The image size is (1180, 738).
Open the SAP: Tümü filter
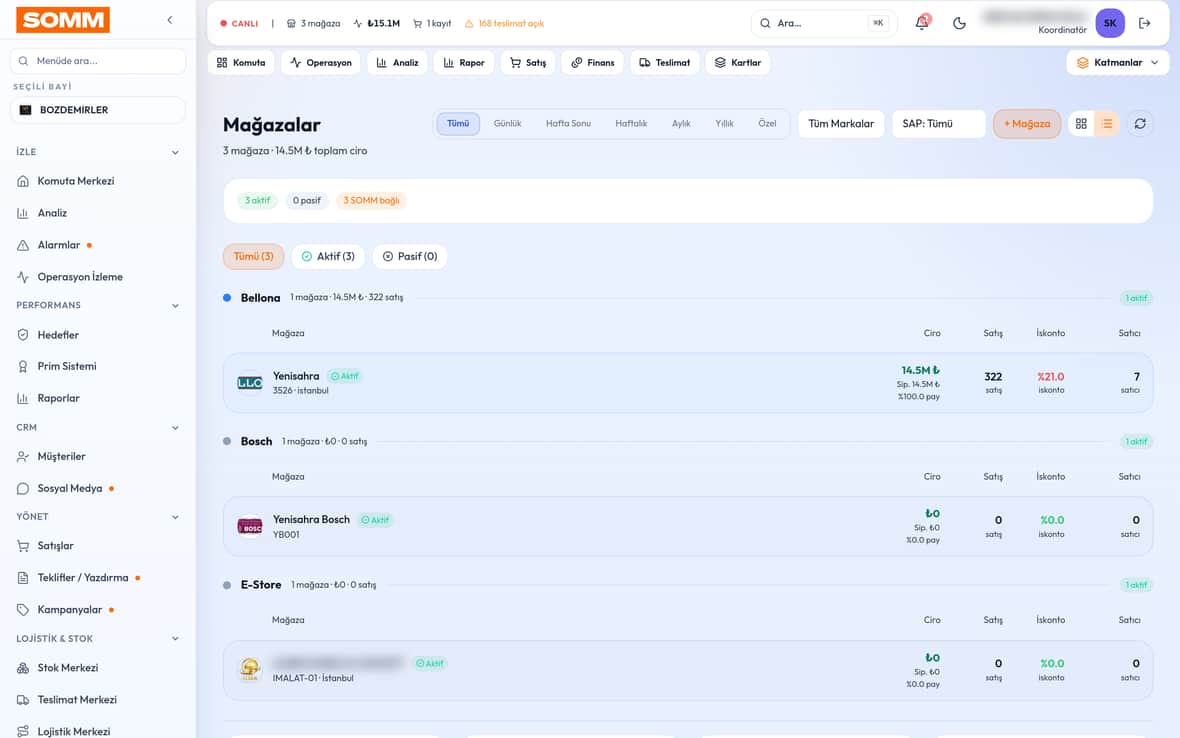pos(938,123)
